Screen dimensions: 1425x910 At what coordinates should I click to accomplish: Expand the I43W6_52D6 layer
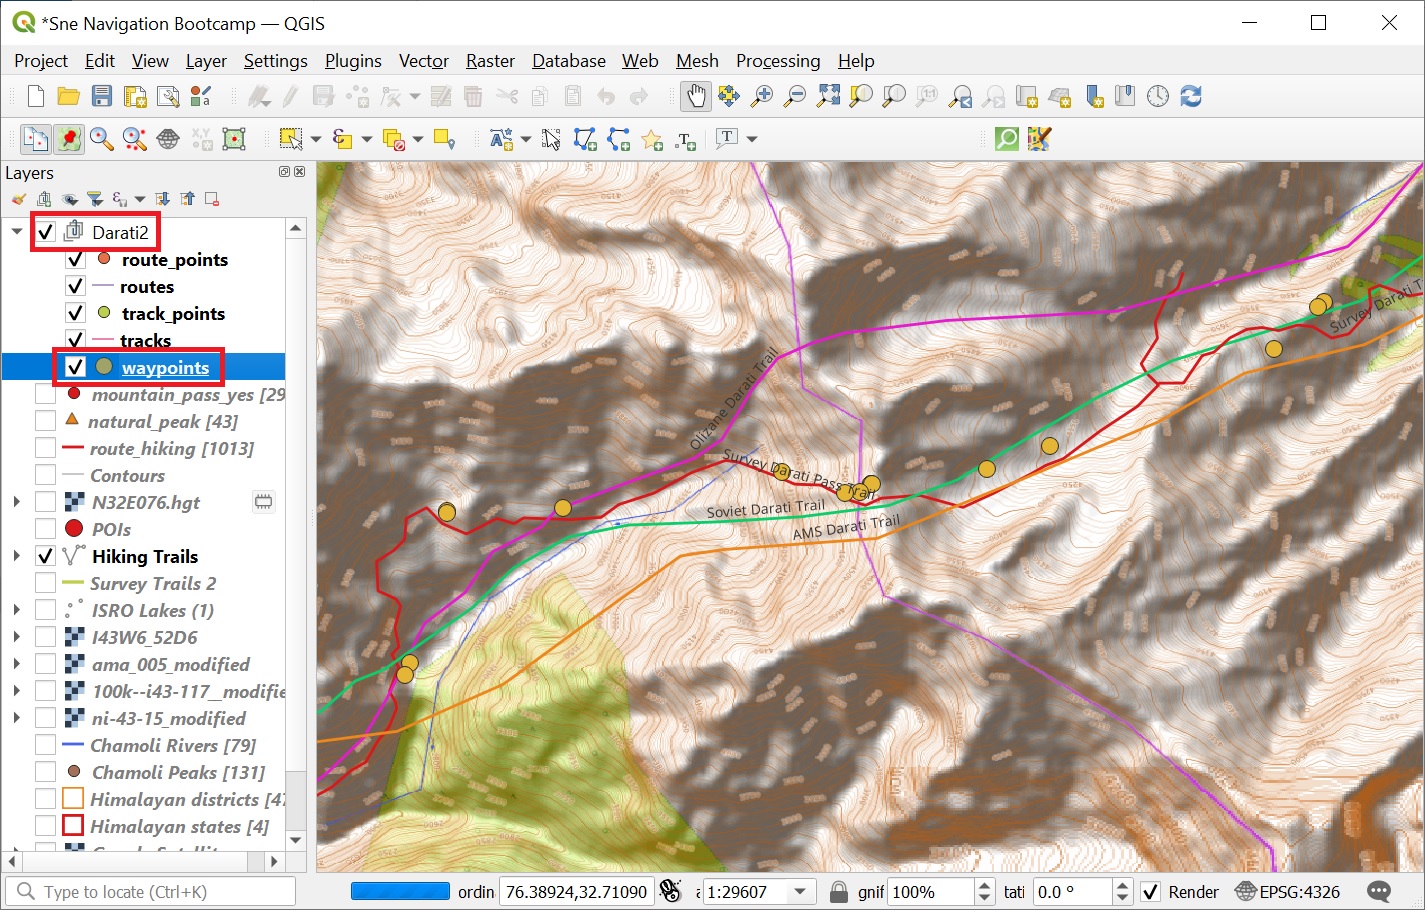click(17, 637)
